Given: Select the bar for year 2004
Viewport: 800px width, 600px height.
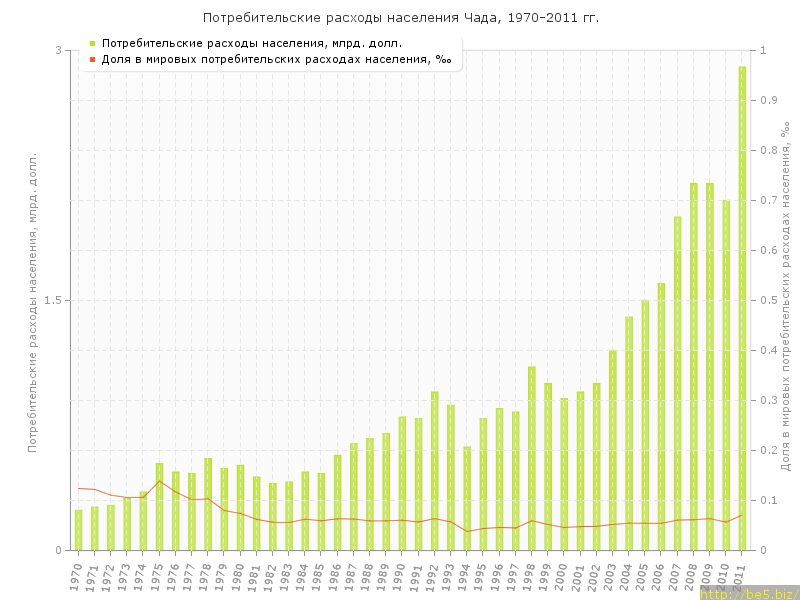Looking at the screenshot, I should 629,433.
